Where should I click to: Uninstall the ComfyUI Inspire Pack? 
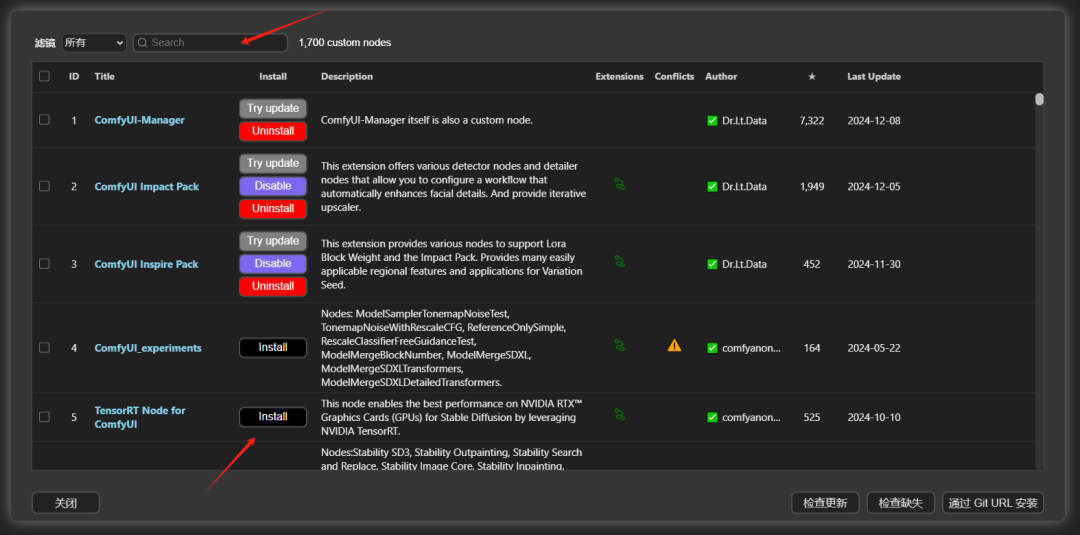[273, 286]
